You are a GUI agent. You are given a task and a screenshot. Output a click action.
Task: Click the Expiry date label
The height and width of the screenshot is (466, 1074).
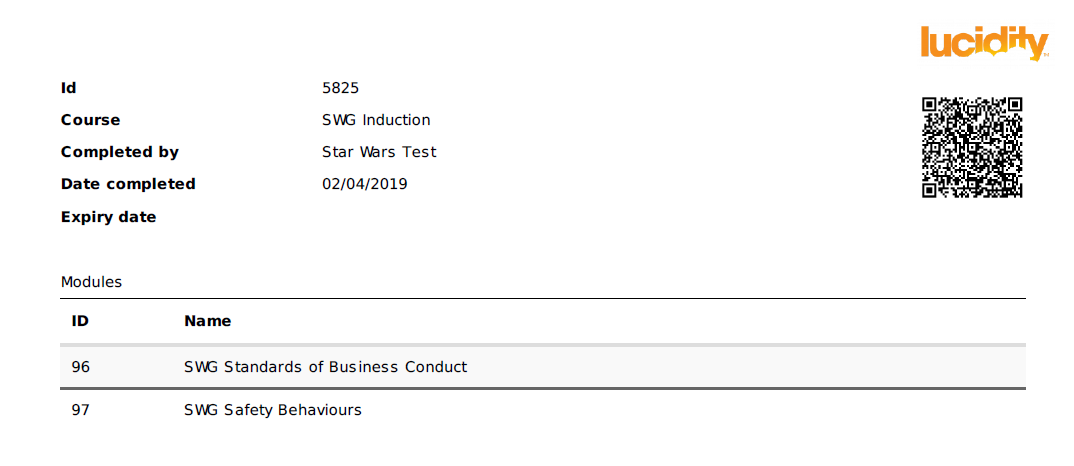click(108, 217)
